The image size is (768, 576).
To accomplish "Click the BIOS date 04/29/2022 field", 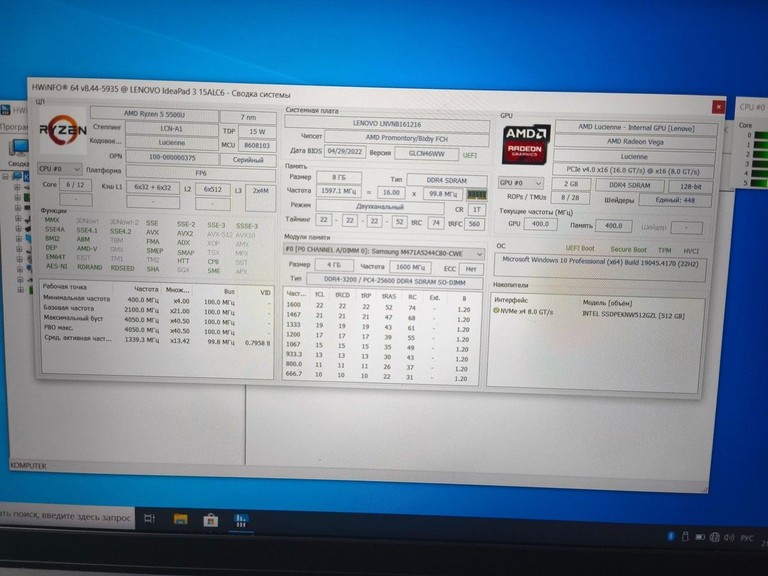I will click(x=345, y=151).
